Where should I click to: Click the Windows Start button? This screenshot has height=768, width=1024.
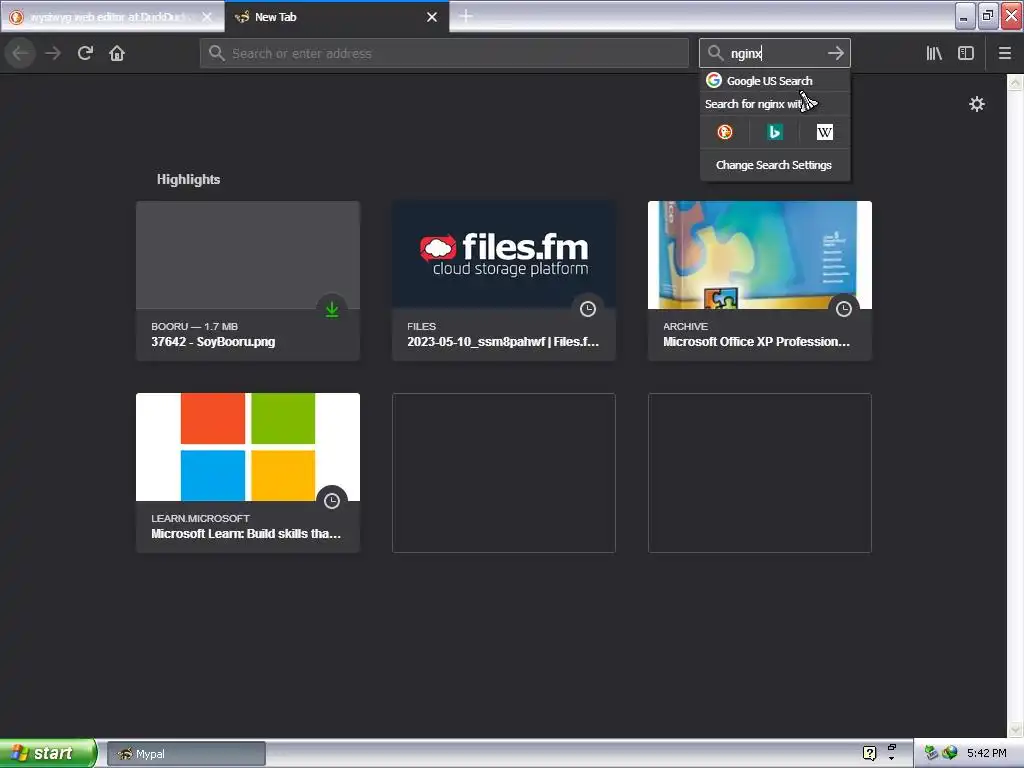48,753
